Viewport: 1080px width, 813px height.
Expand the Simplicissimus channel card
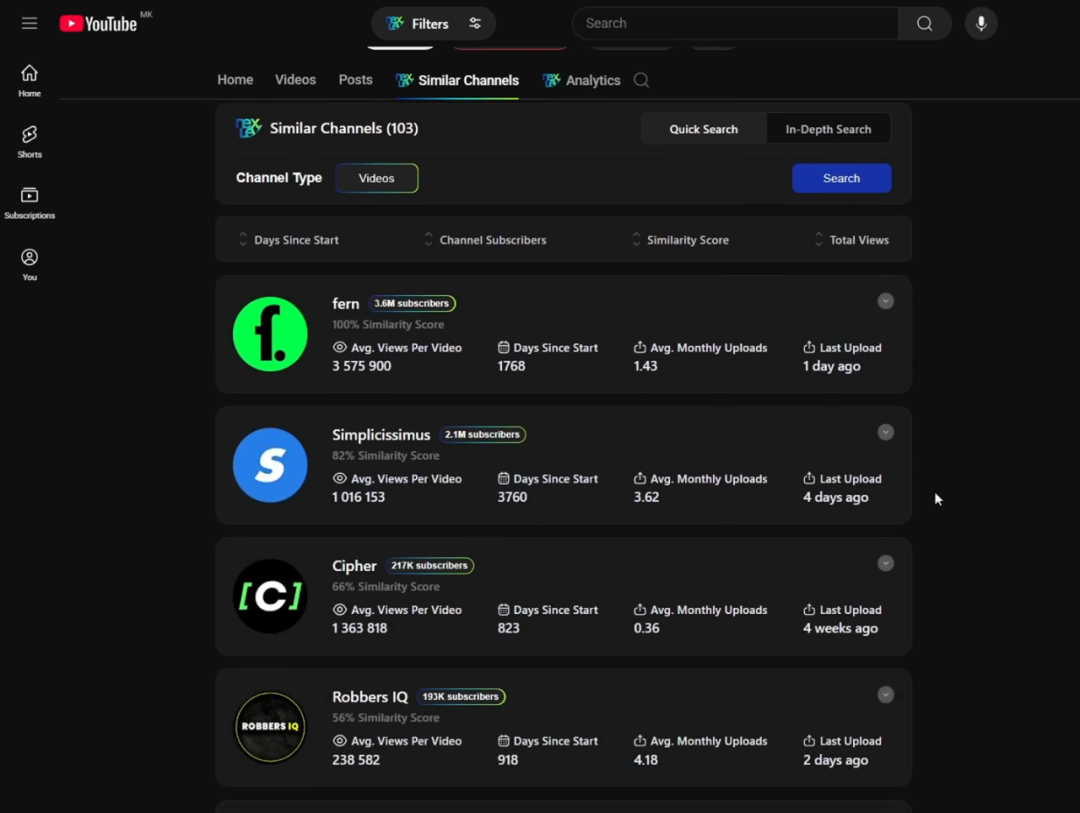[x=885, y=432]
